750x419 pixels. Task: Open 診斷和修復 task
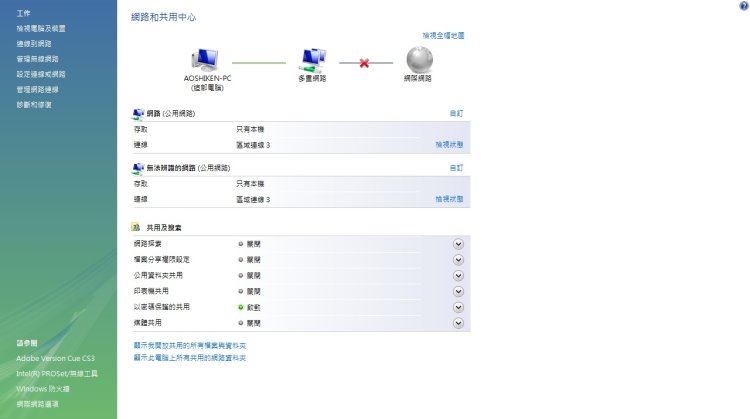[x=34, y=105]
